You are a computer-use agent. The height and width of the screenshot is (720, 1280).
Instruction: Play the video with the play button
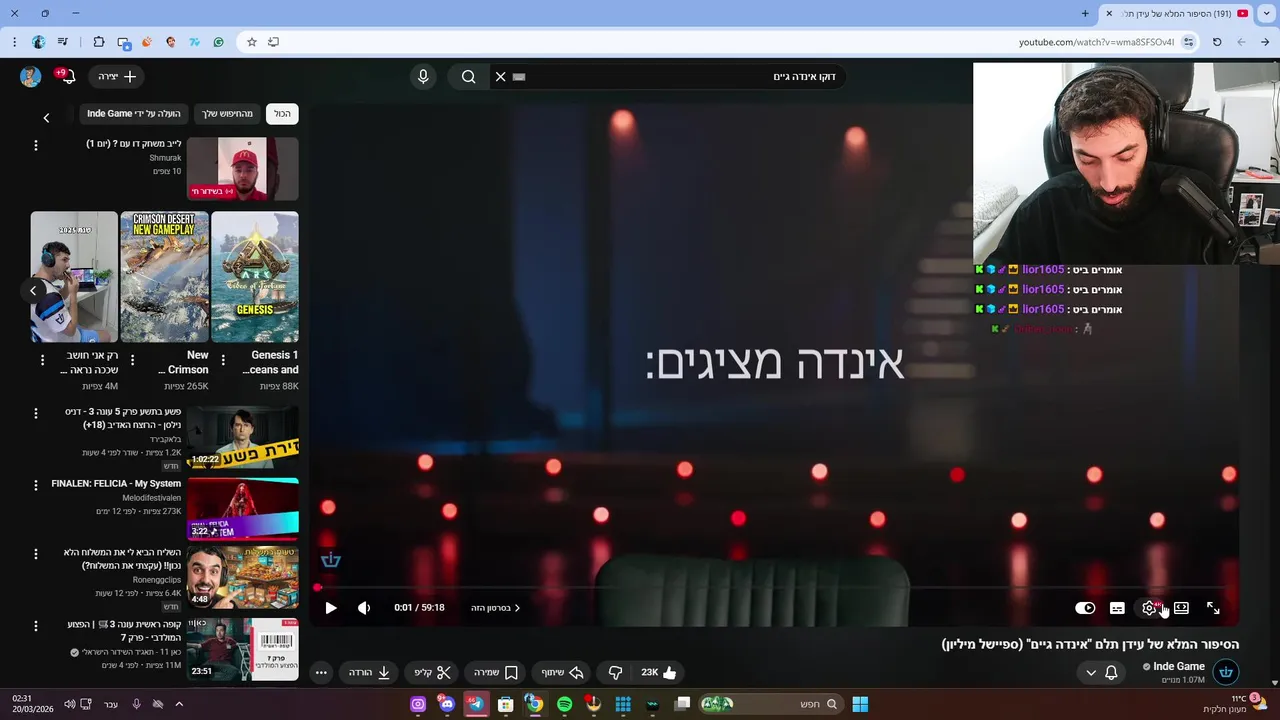click(331, 608)
